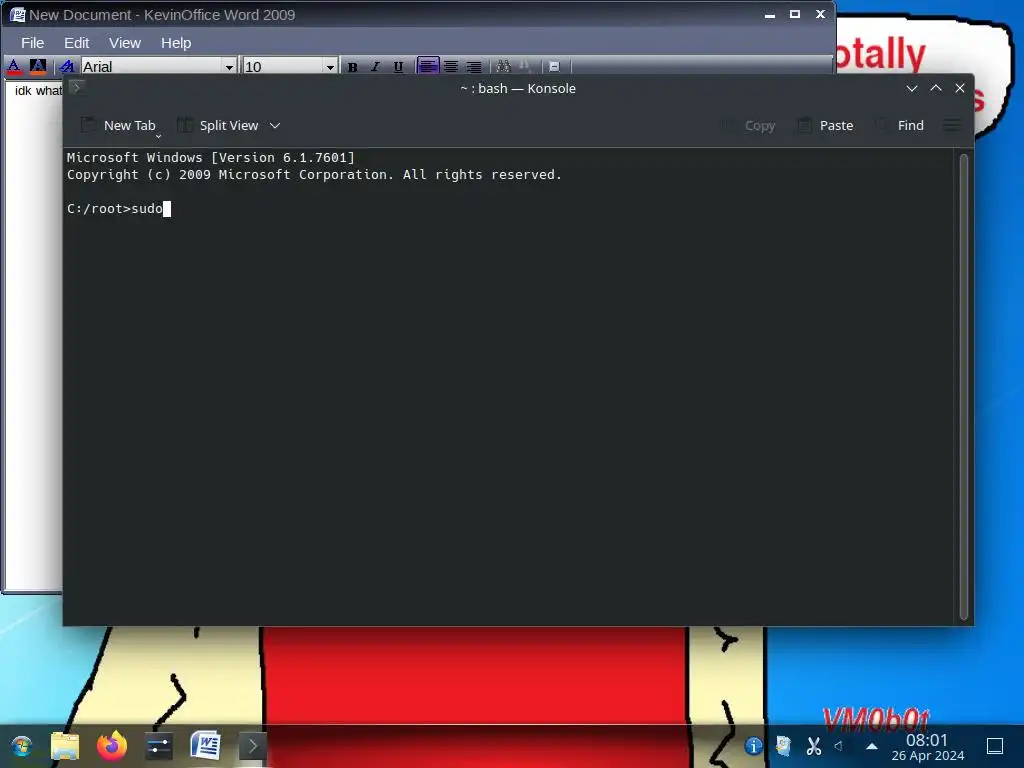Expand hidden system tray icons arrow
This screenshot has width=1024, height=768.
(872, 746)
